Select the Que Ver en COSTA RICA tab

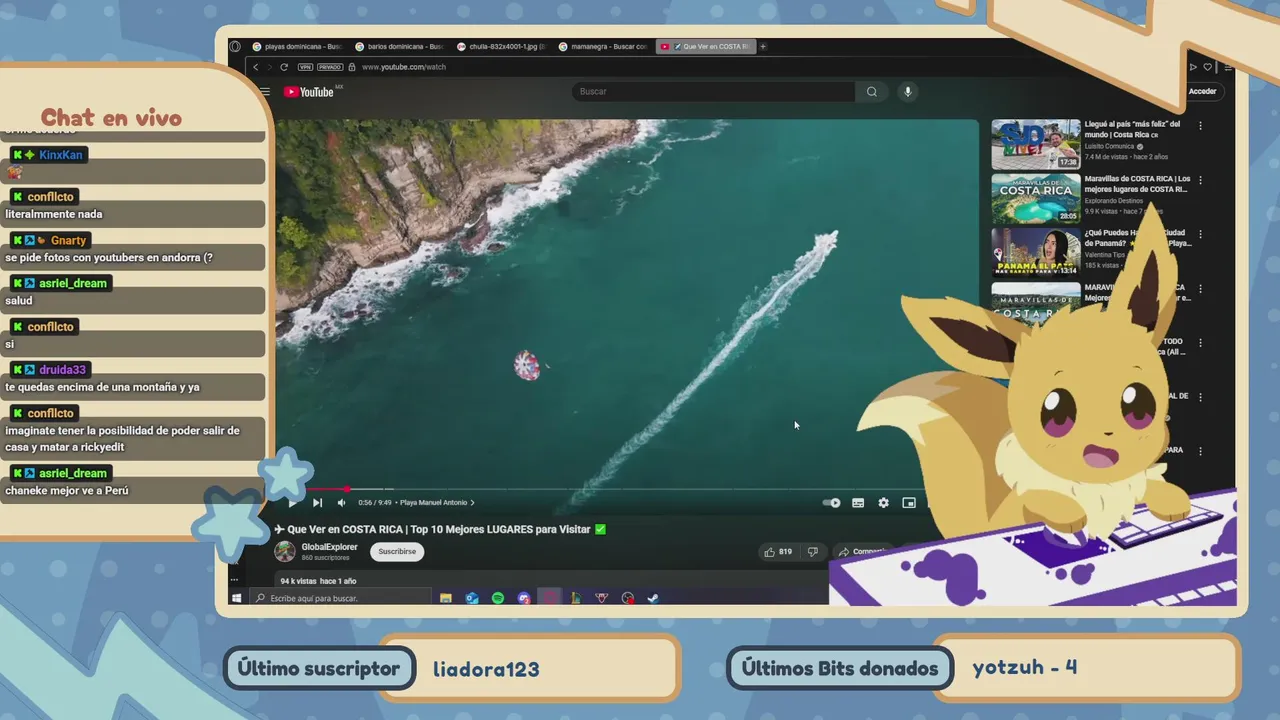(x=705, y=46)
